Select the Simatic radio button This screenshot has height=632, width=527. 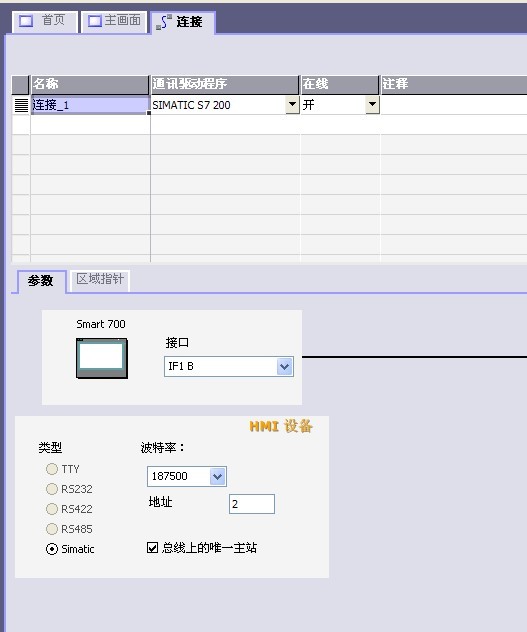coord(52,549)
